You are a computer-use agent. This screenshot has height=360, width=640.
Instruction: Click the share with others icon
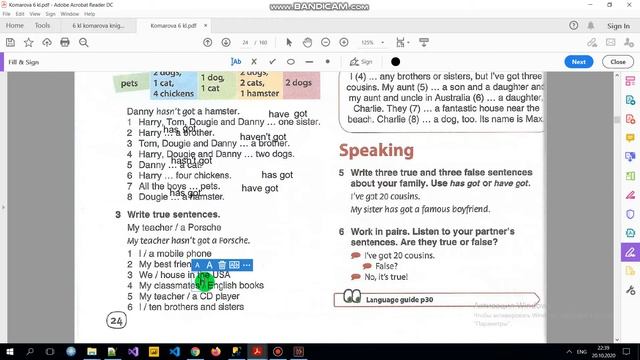tap(629, 42)
